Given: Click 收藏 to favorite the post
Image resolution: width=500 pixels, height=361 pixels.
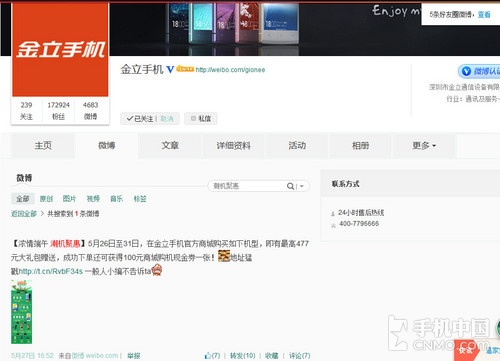Looking at the screenshot, I should pyautogui.click(x=271, y=356).
